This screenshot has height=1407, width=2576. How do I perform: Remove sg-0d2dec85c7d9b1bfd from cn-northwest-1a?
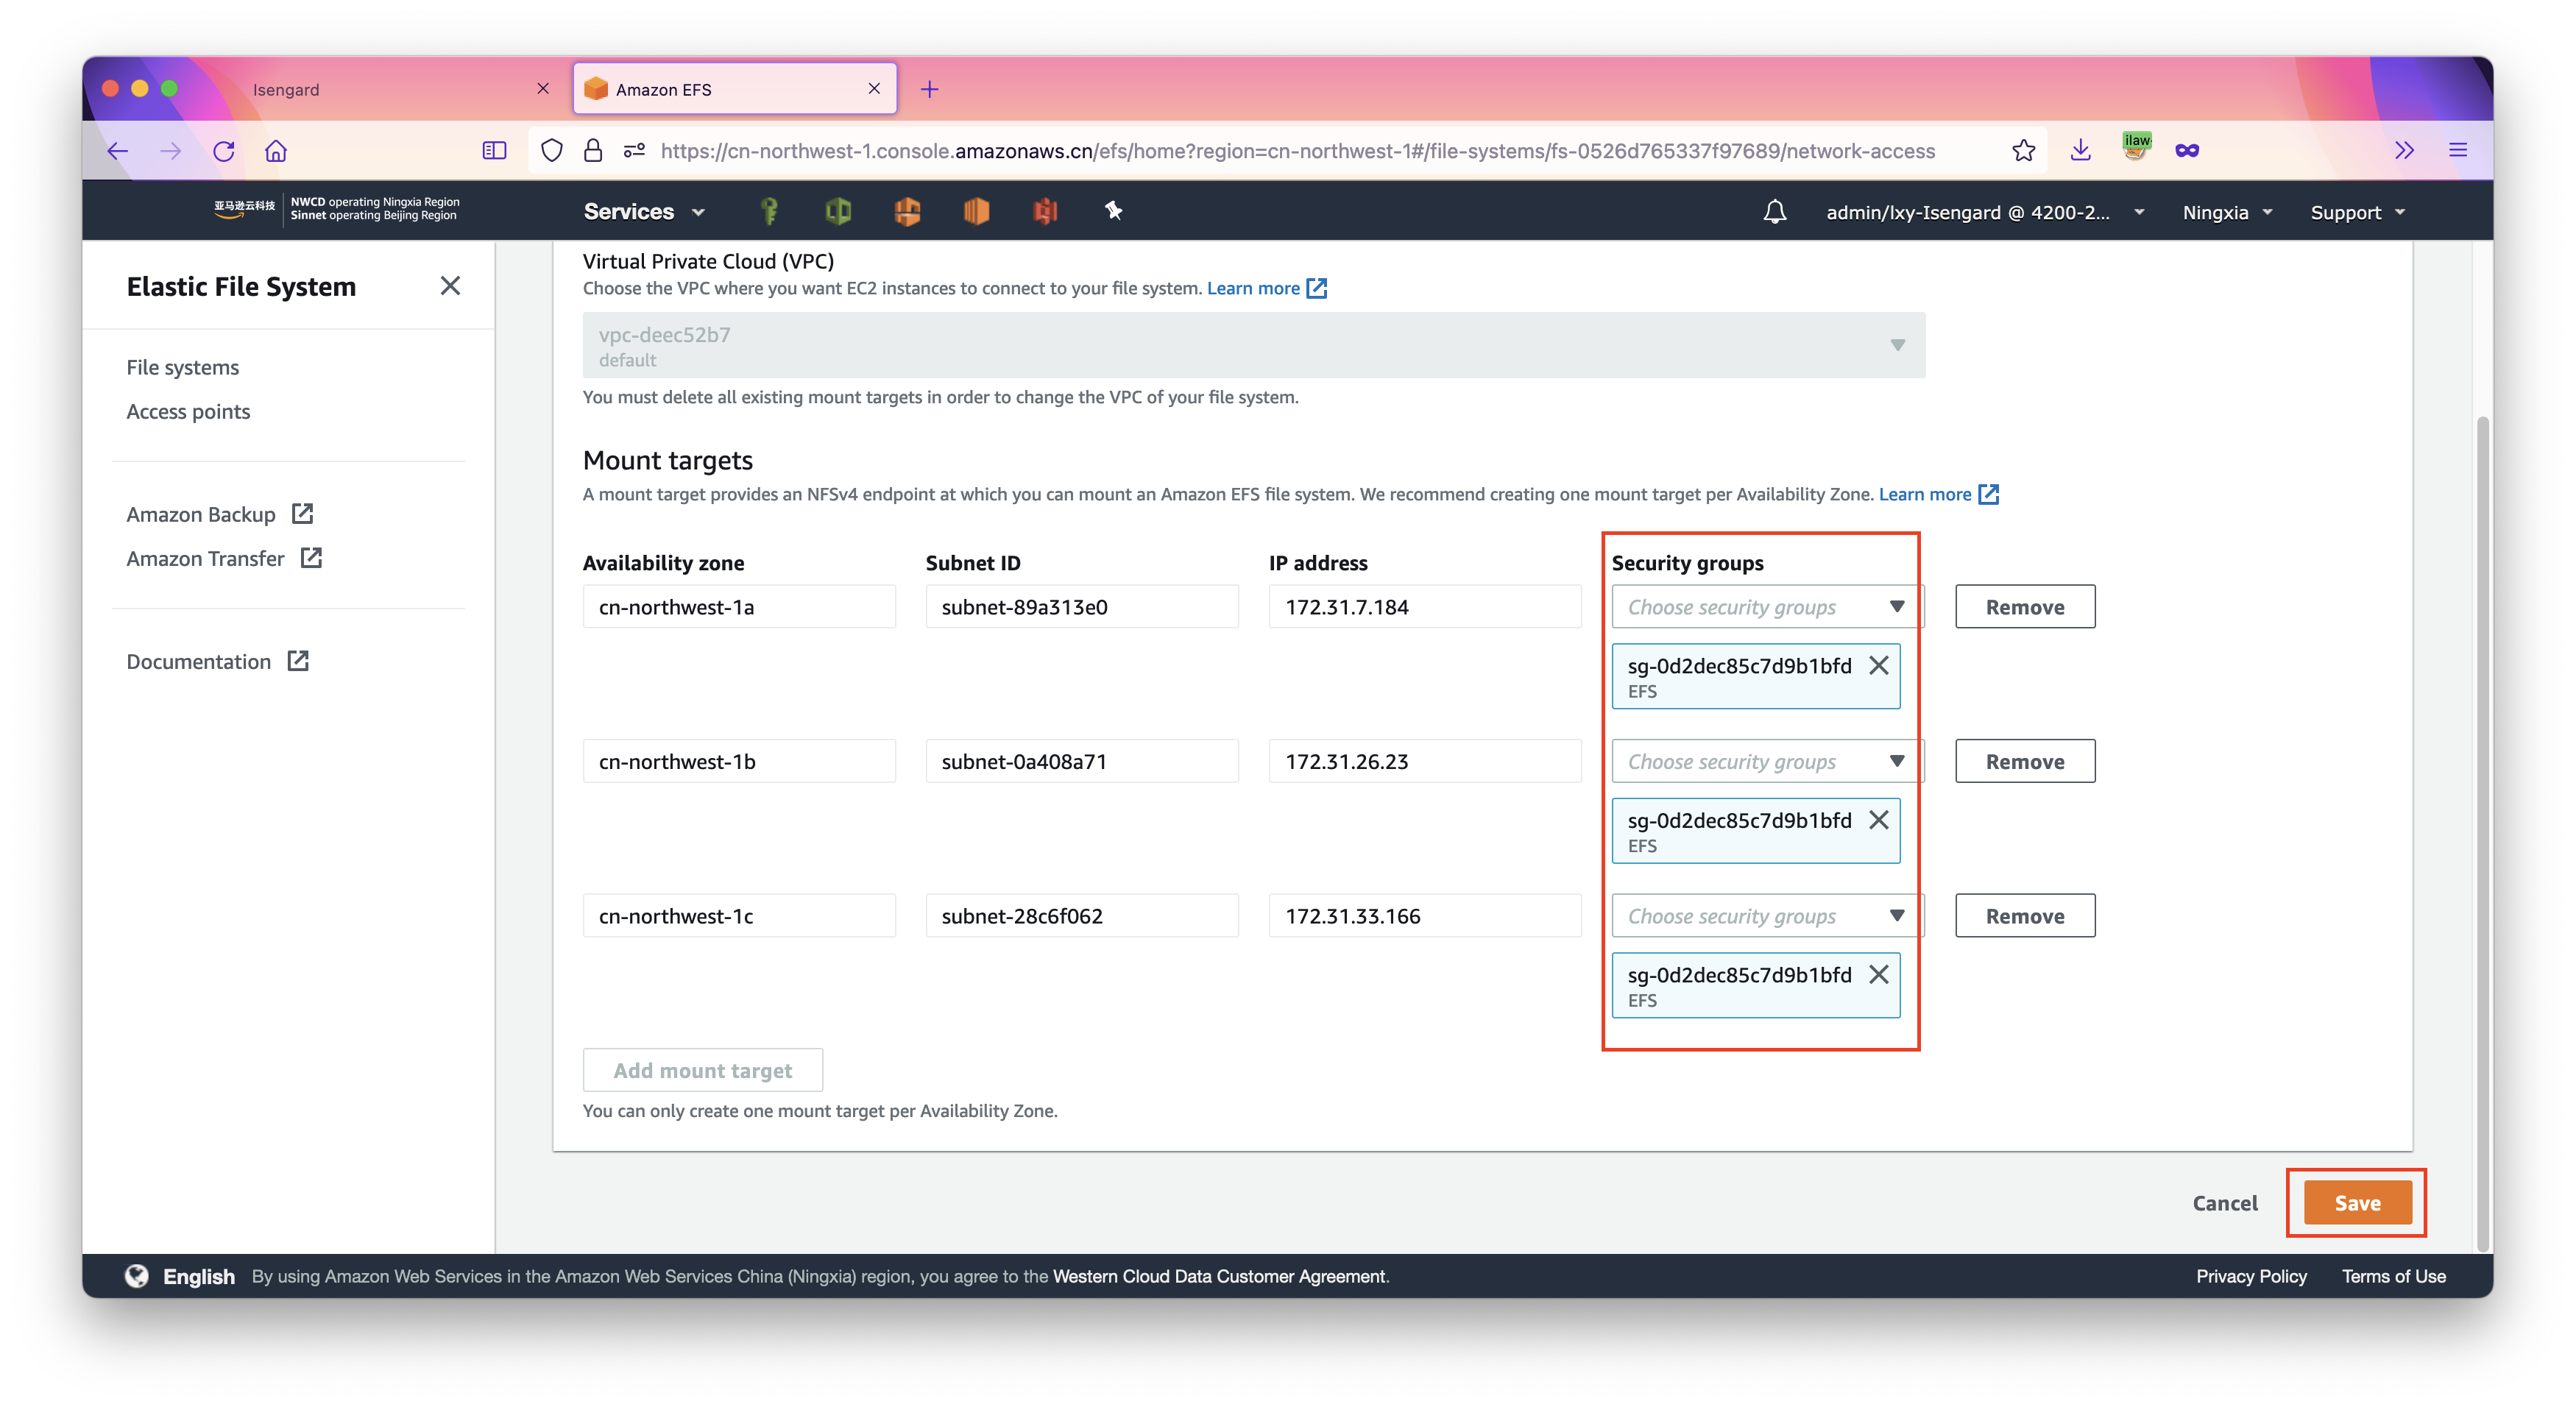coord(1879,666)
